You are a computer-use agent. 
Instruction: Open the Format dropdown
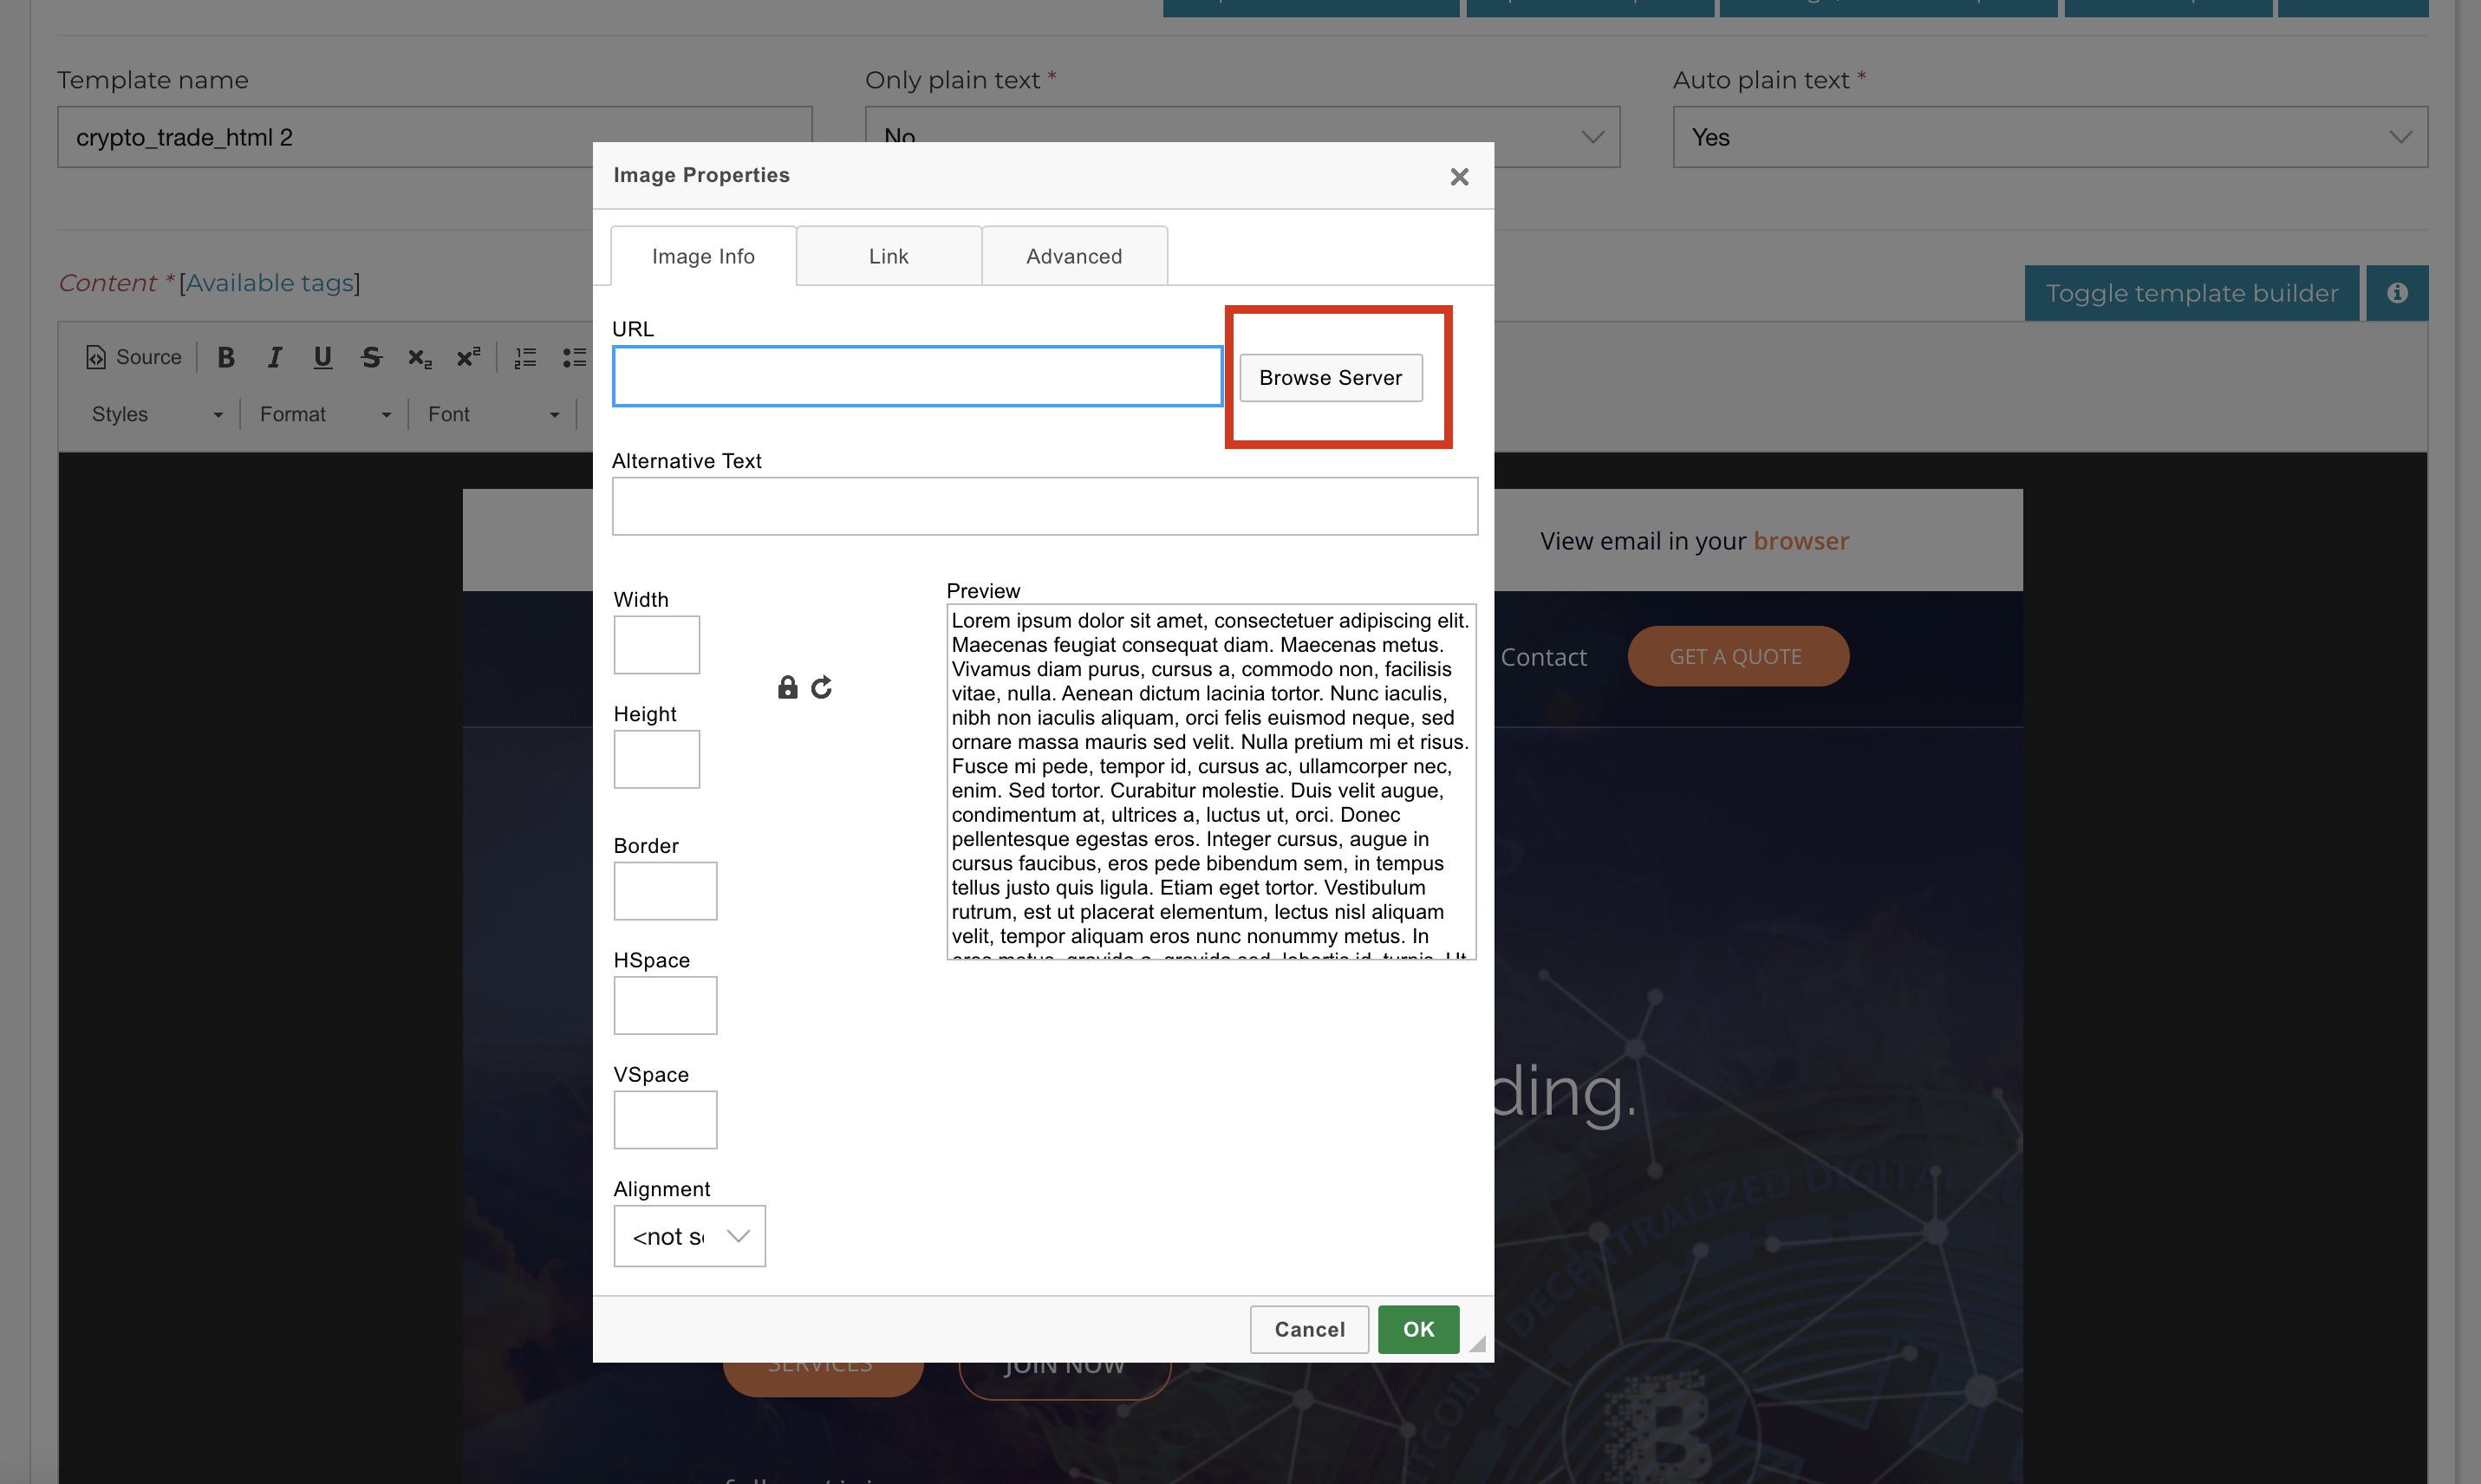pos(325,414)
